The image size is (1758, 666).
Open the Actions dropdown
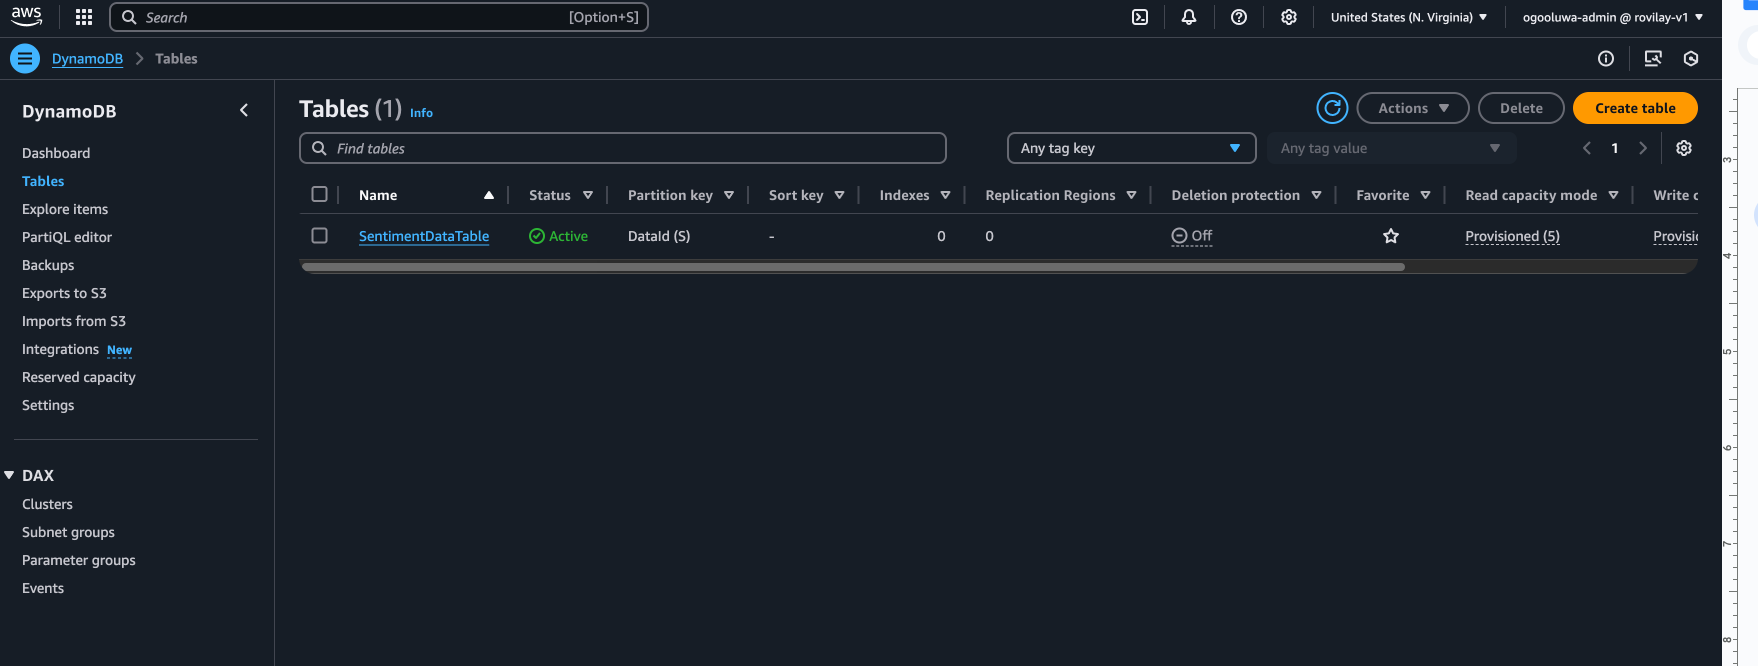pyautogui.click(x=1413, y=108)
